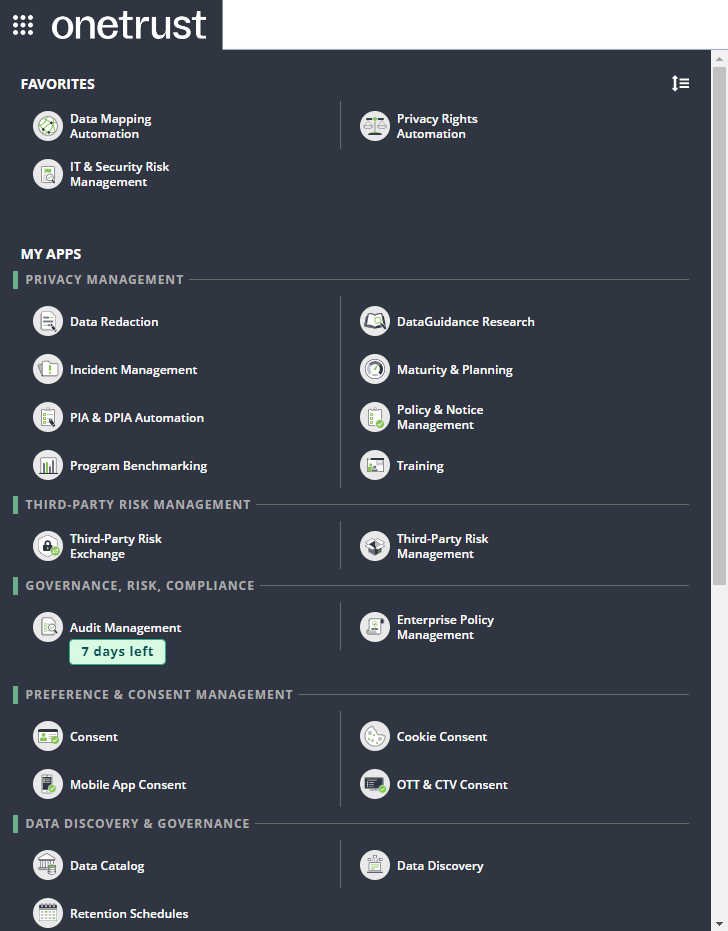Open the Cookie Consent app icon
The image size is (728, 931).
pos(374,736)
